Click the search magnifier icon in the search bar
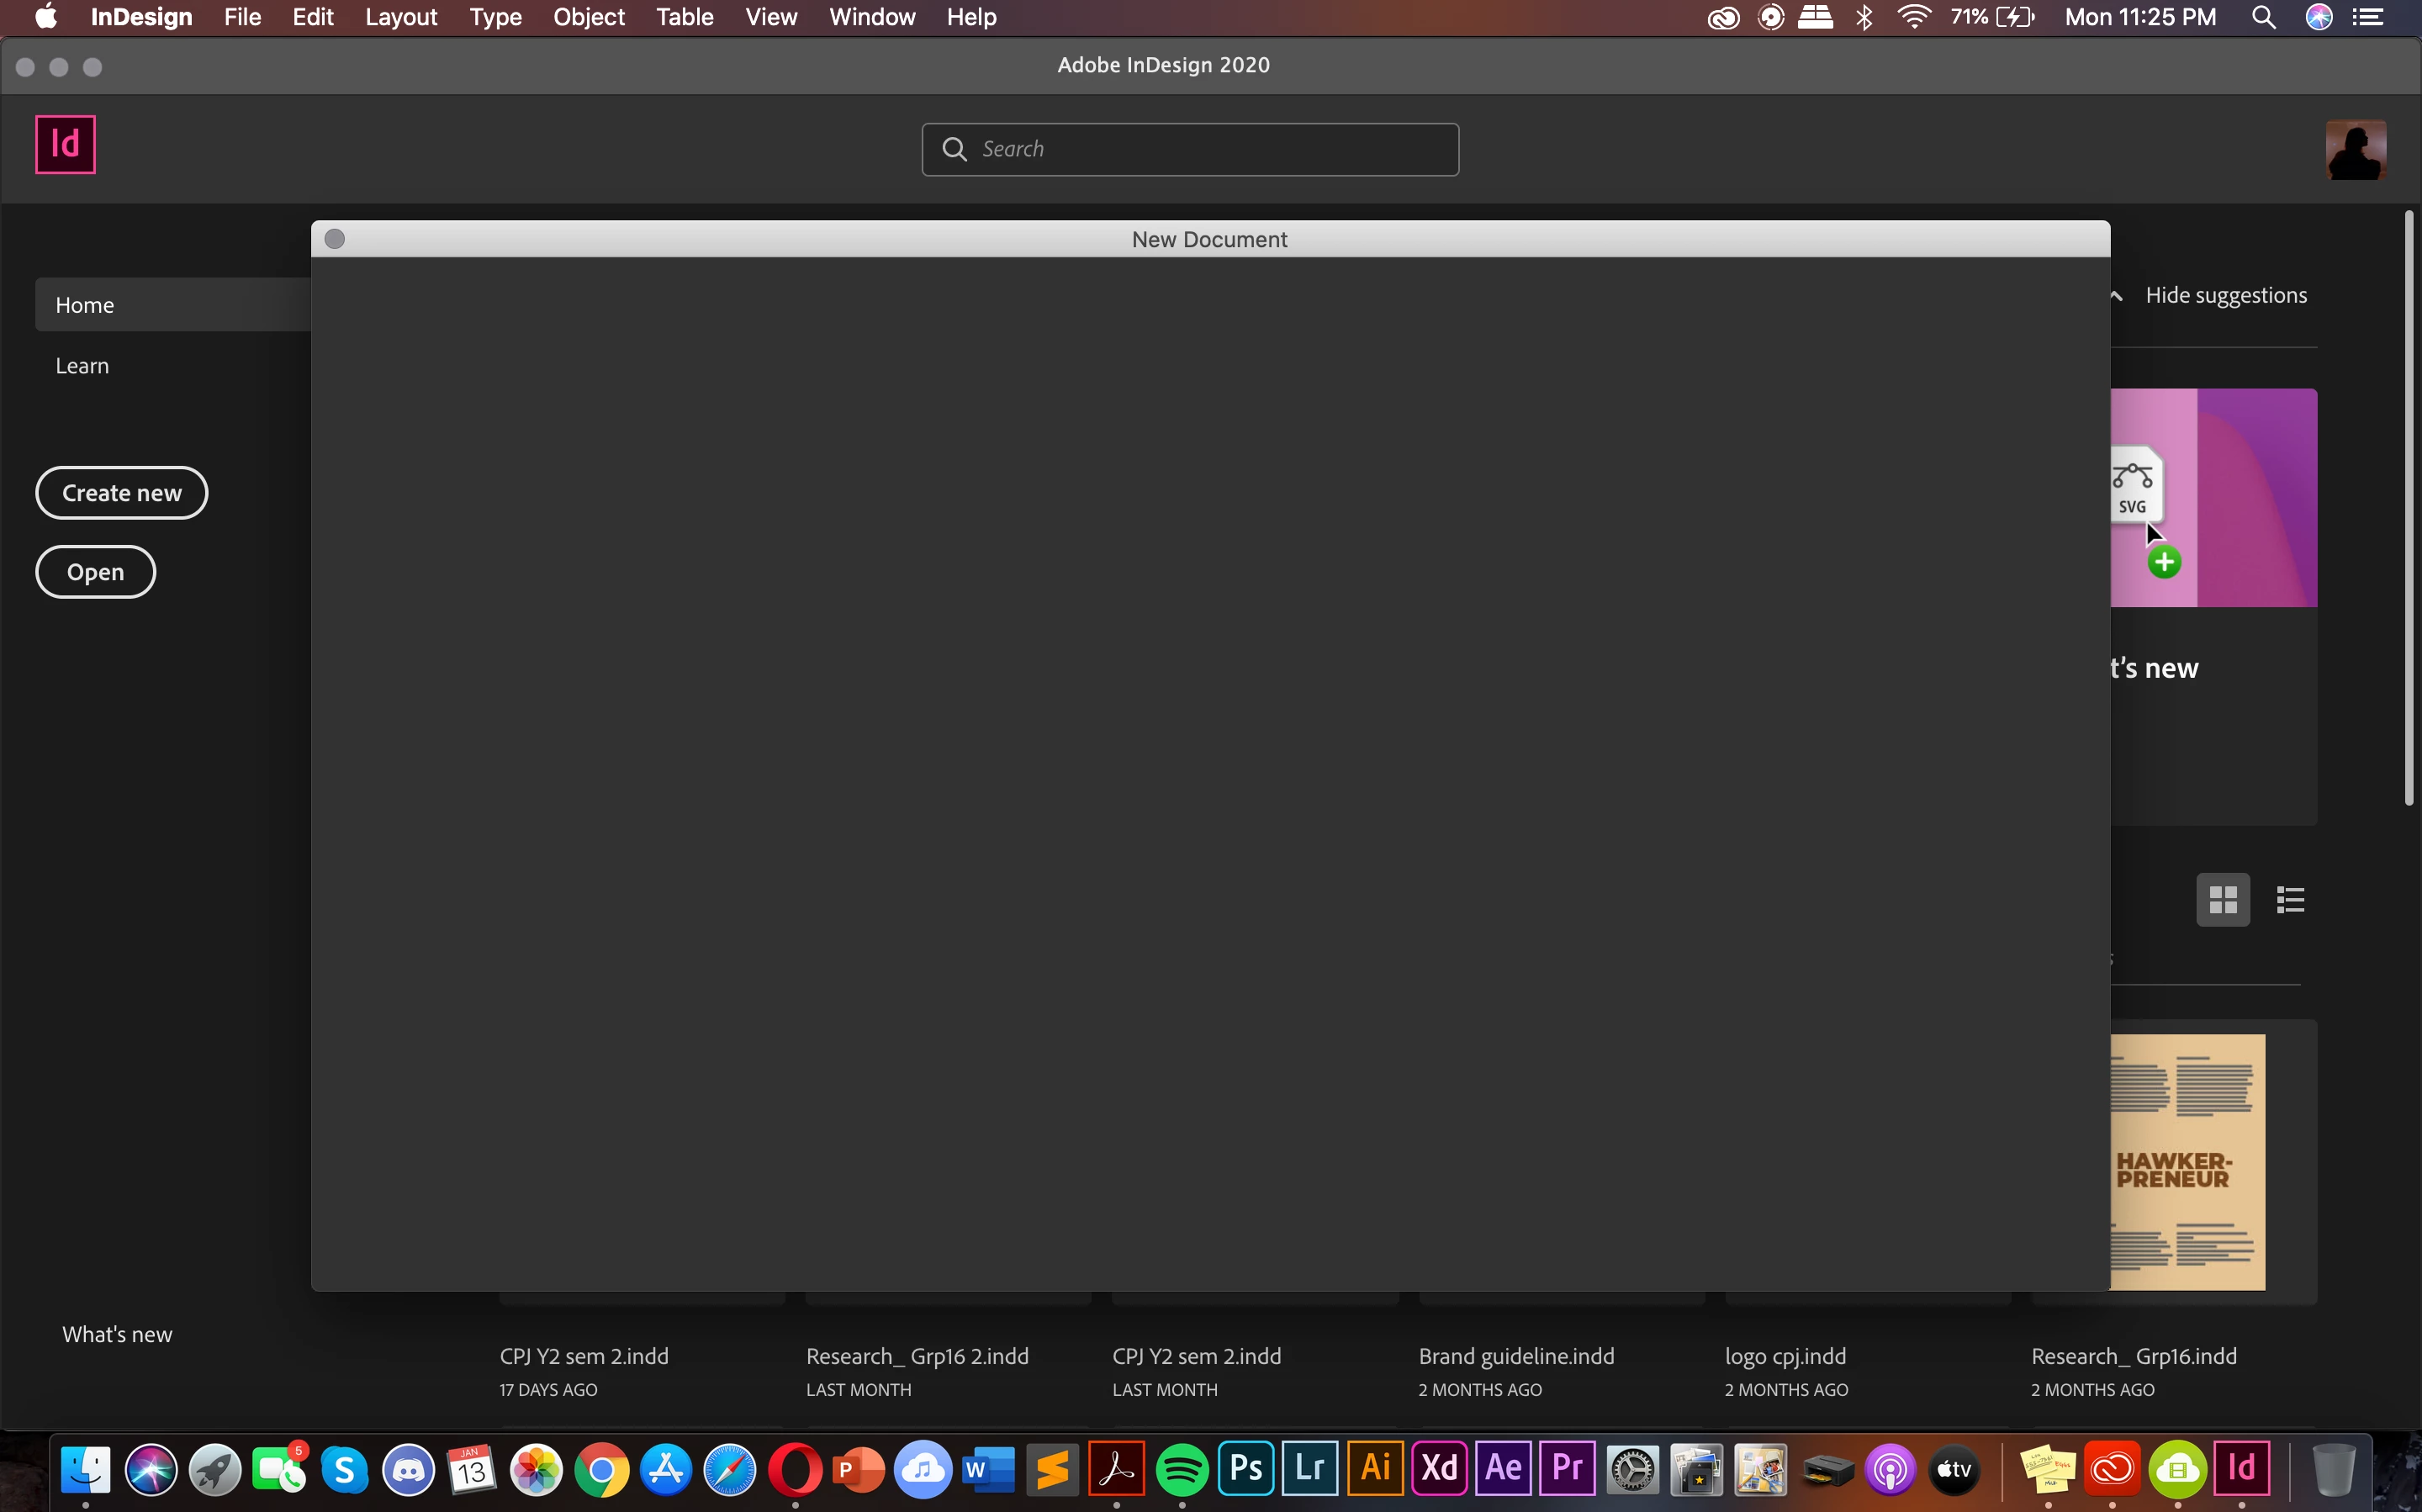Image resolution: width=2422 pixels, height=1512 pixels. [x=954, y=149]
